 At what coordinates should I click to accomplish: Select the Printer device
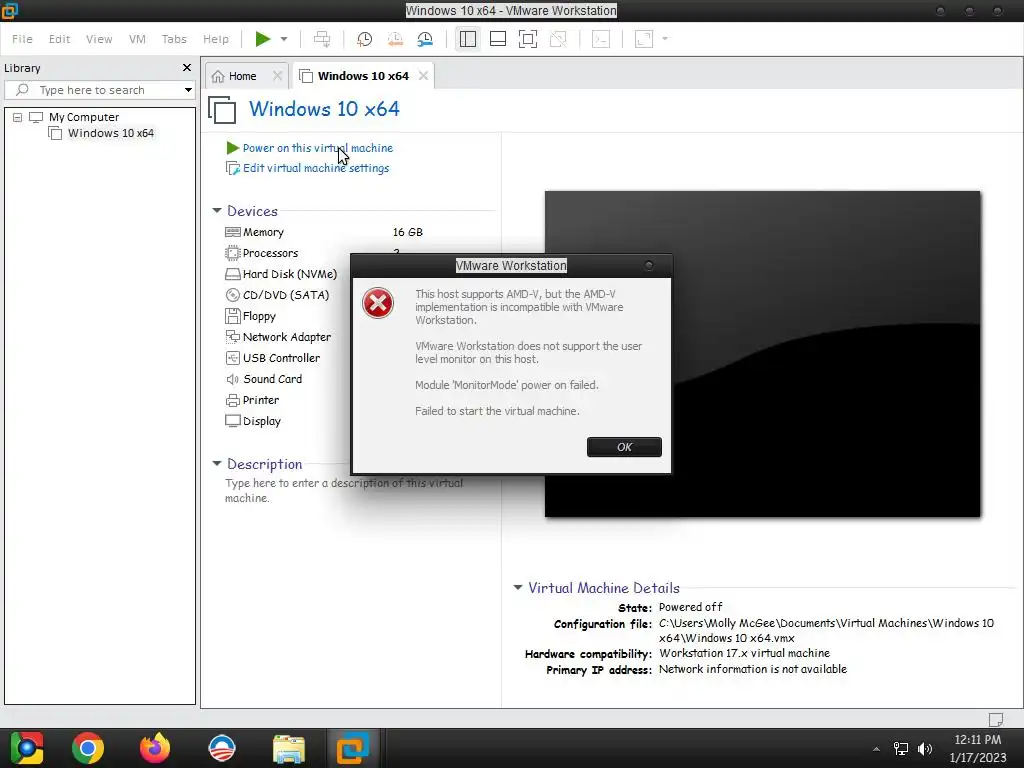(261, 400)
